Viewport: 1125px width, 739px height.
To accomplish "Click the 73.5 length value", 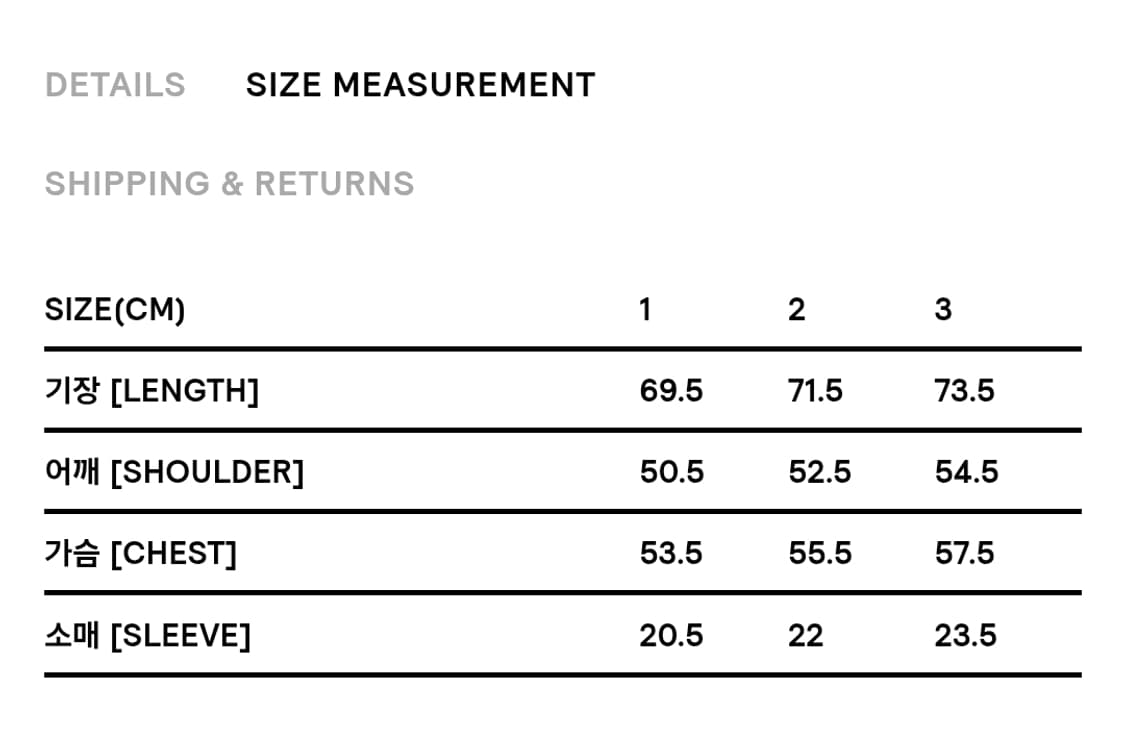I will pos(964,390).
